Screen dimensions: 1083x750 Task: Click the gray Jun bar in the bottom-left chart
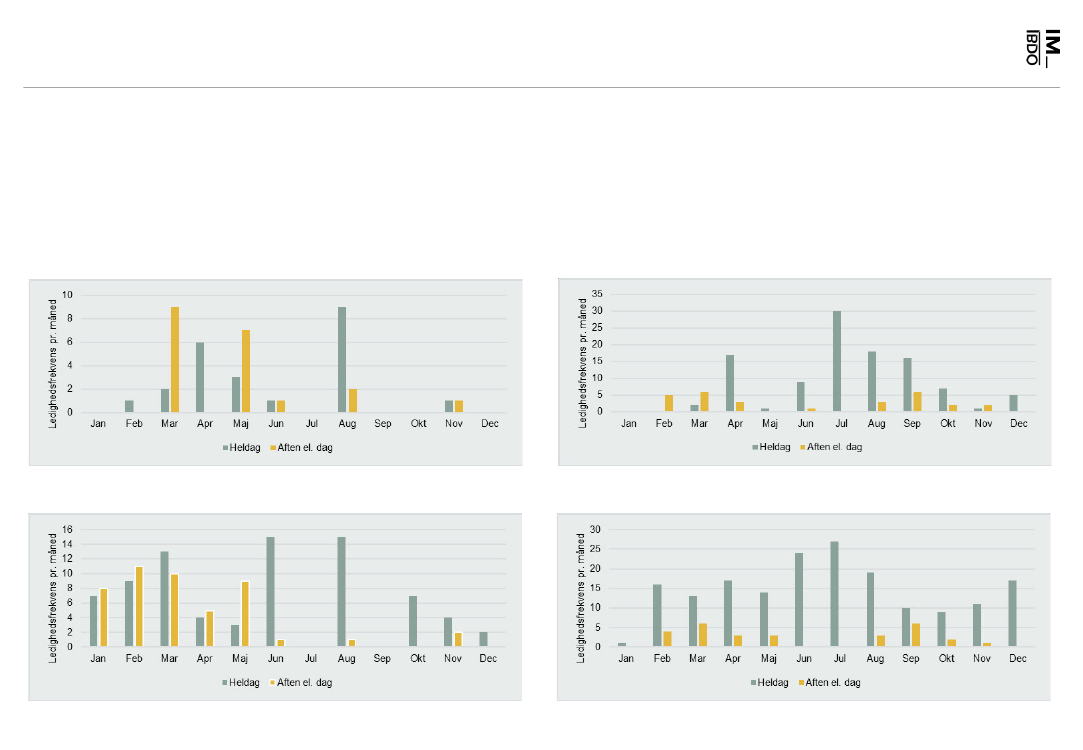click(x=271, y=592)
